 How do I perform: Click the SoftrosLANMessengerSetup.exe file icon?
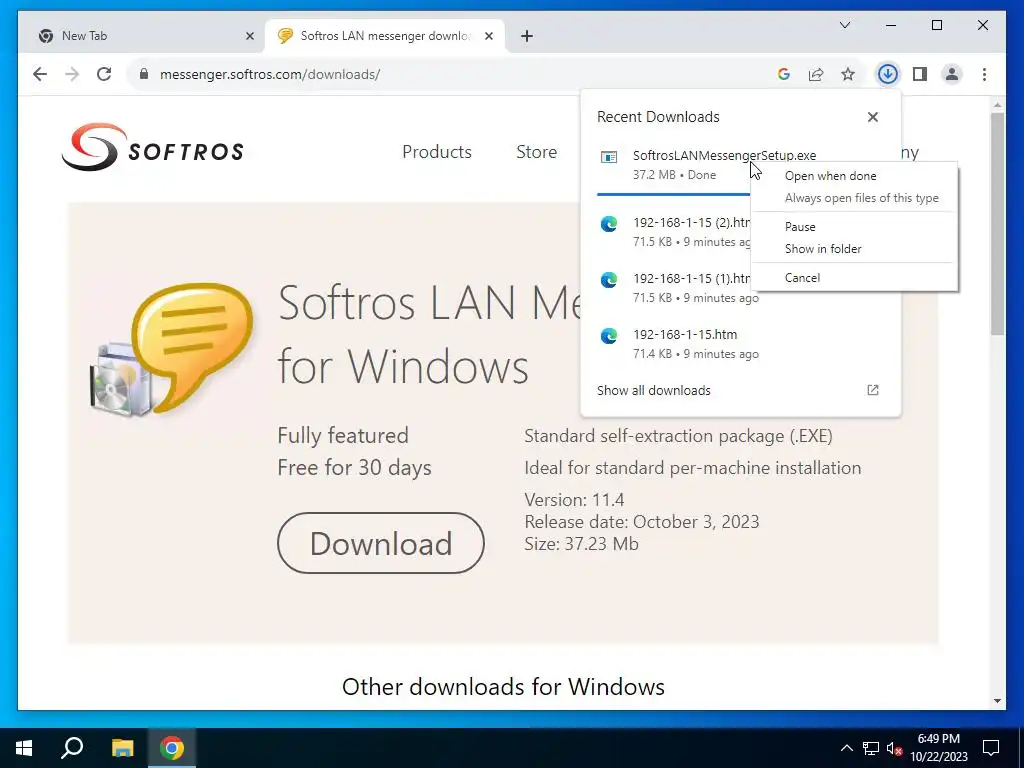click(x=609, y=157)
